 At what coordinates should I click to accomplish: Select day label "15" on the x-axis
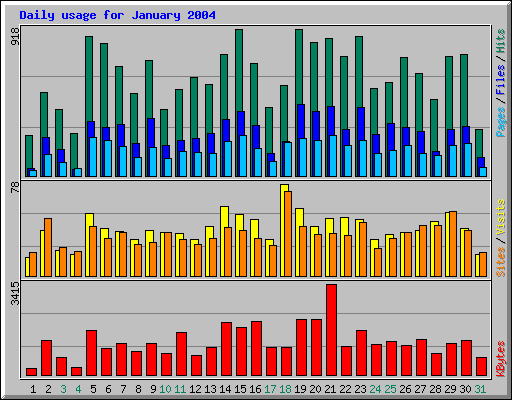coord(240,389)
